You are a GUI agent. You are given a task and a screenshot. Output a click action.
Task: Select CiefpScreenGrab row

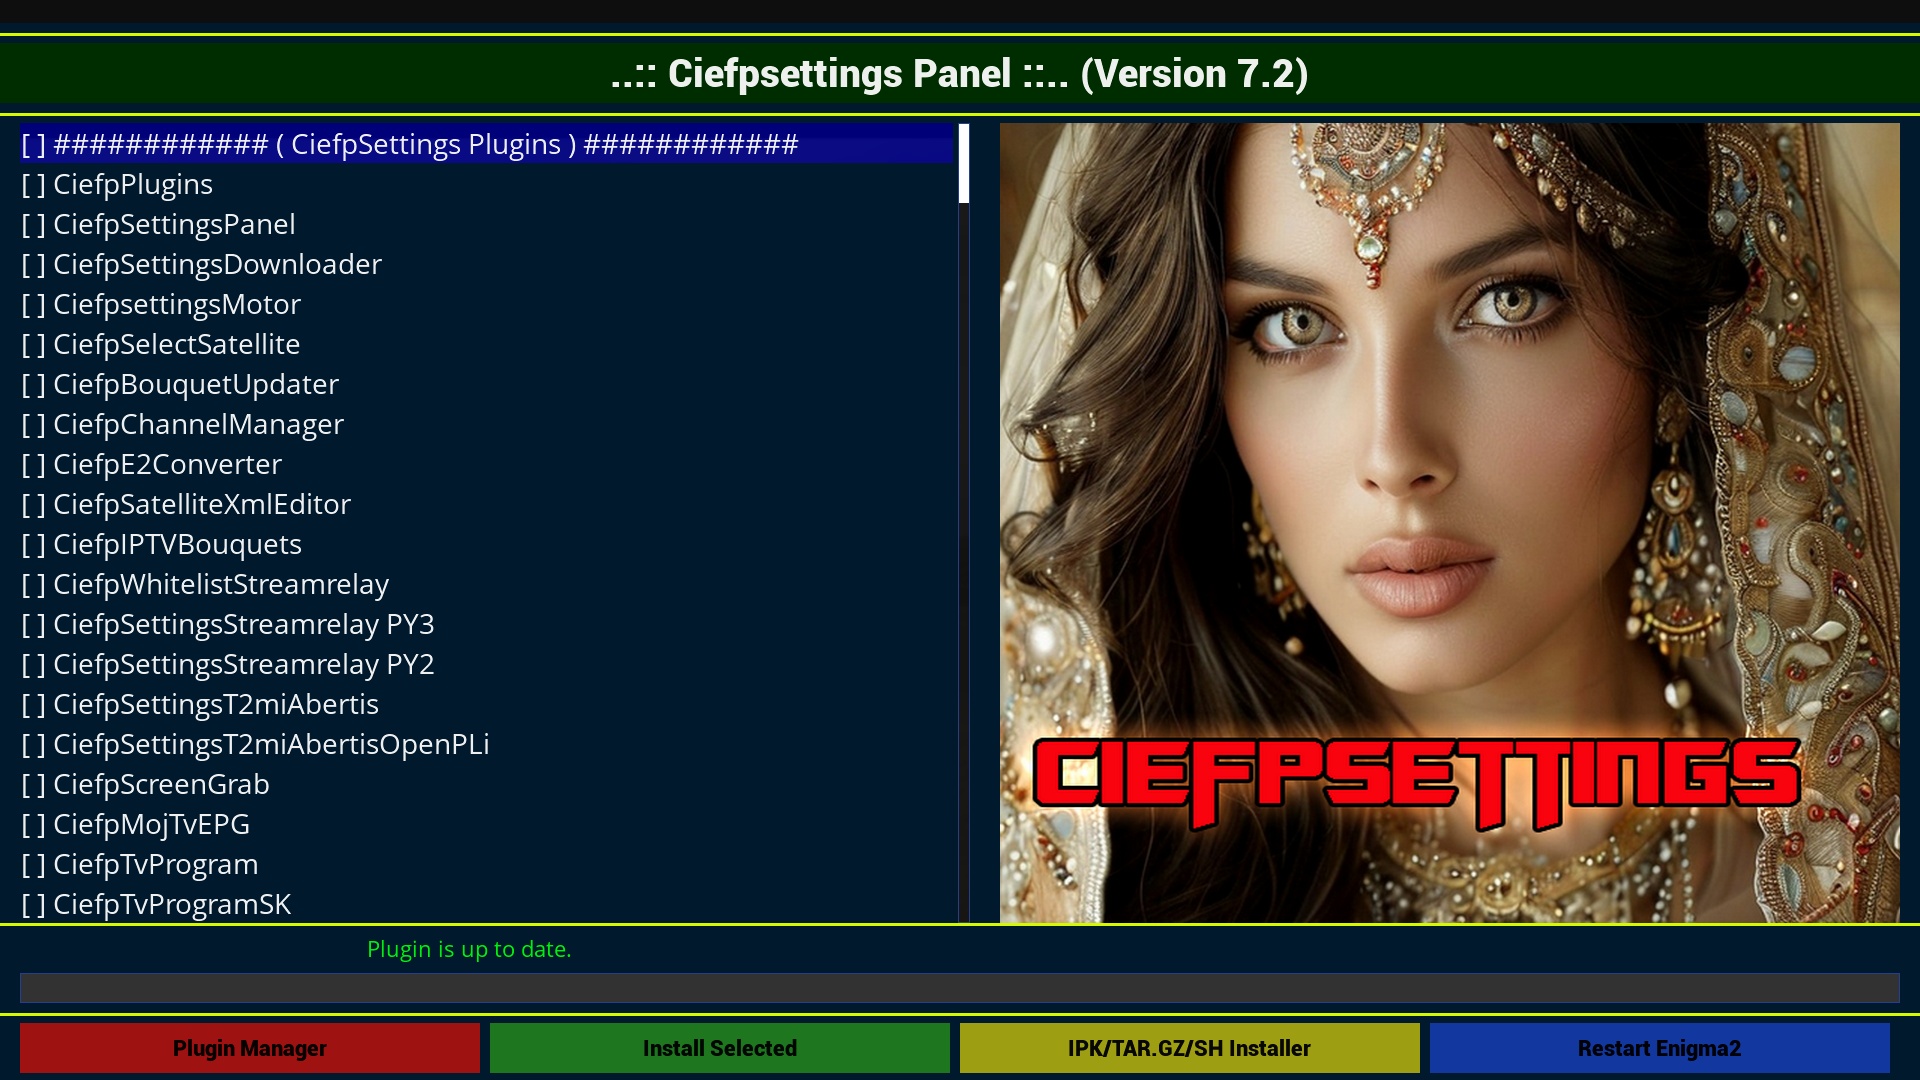[x=488, y=784]
